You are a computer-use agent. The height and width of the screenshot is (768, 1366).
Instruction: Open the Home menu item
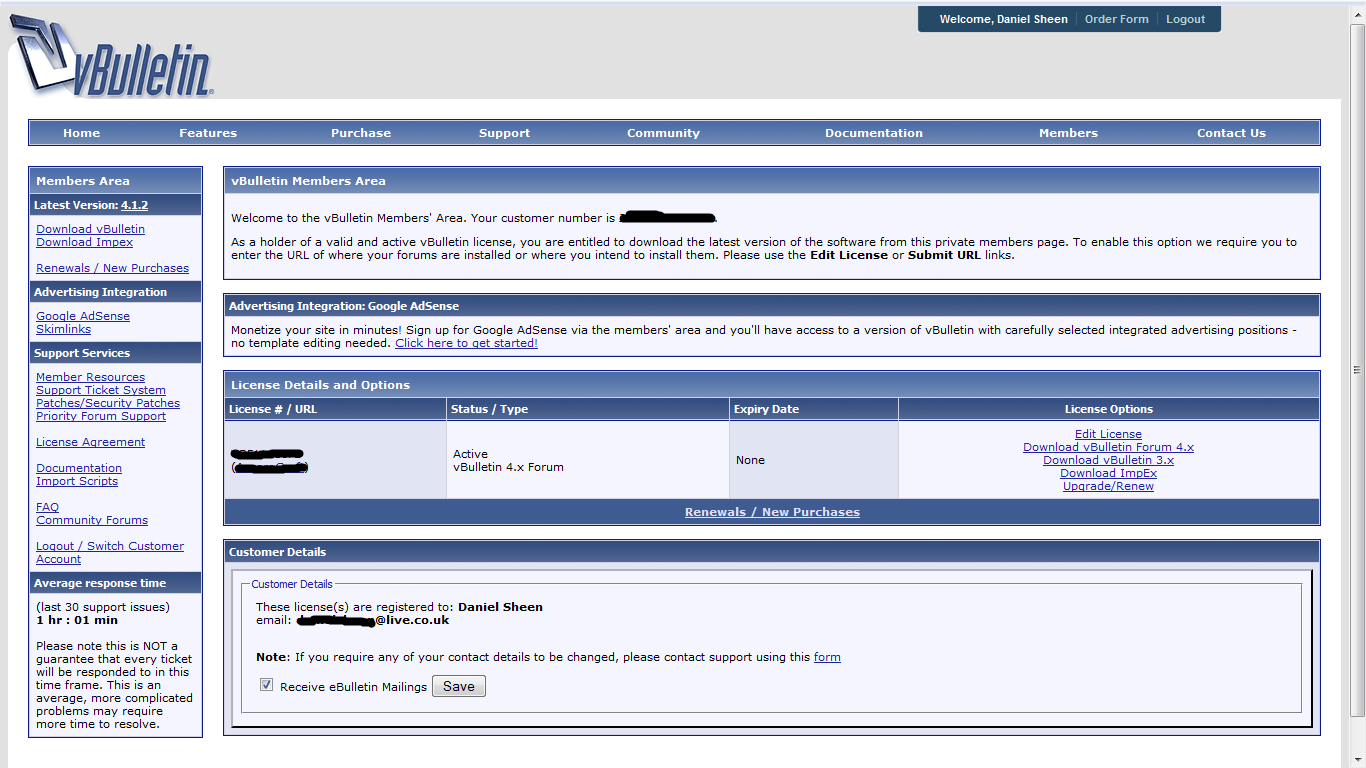click(81, 133)
